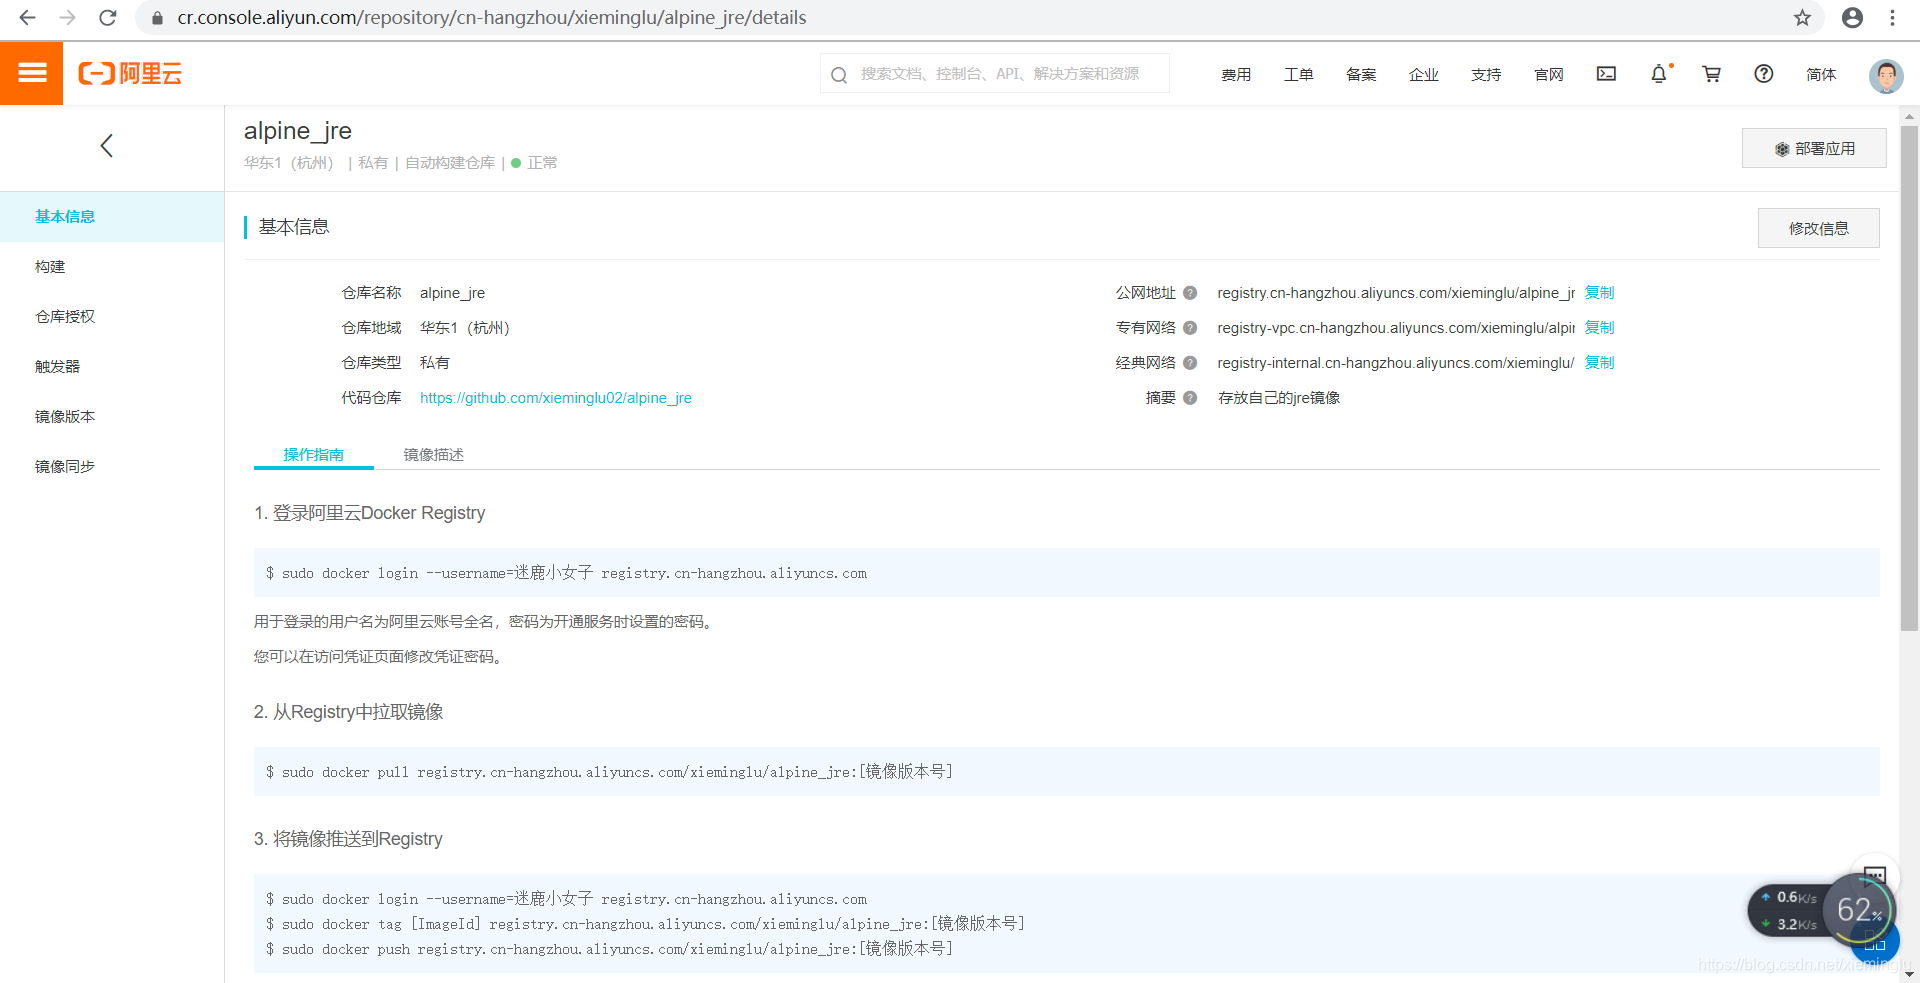Go back in browser history
The width and height of the screenshot is (1920, 983).
click(27, 17)
